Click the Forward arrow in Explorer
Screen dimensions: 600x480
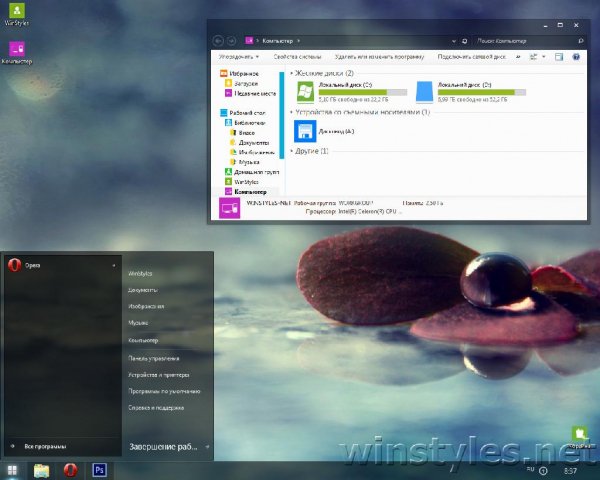[x=231, y=41]
